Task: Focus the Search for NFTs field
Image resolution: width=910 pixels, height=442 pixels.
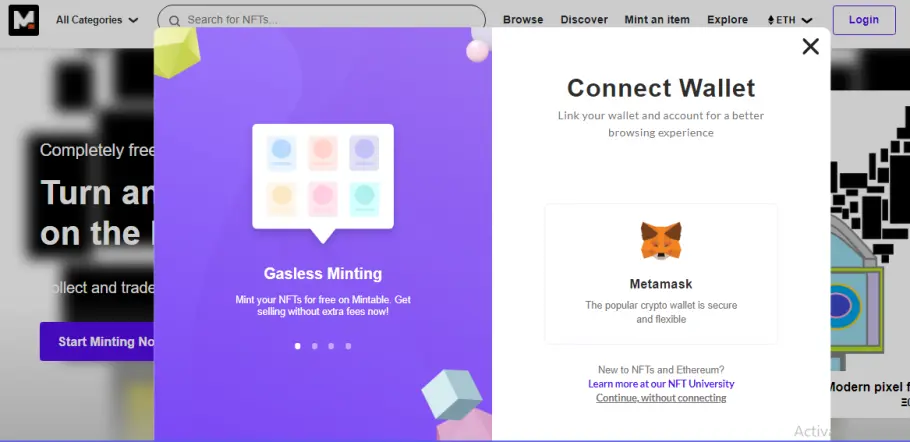Action: tap(322, 20)
